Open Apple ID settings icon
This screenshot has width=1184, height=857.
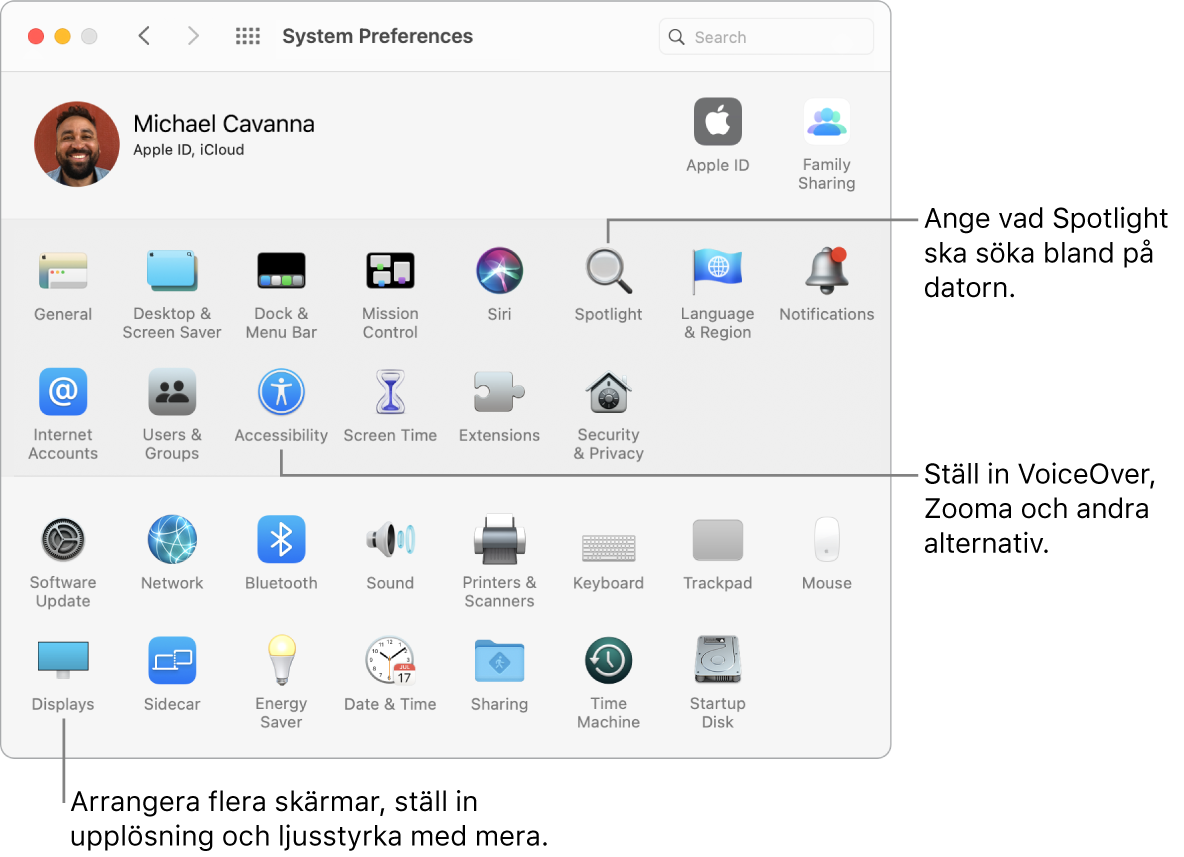717,121
